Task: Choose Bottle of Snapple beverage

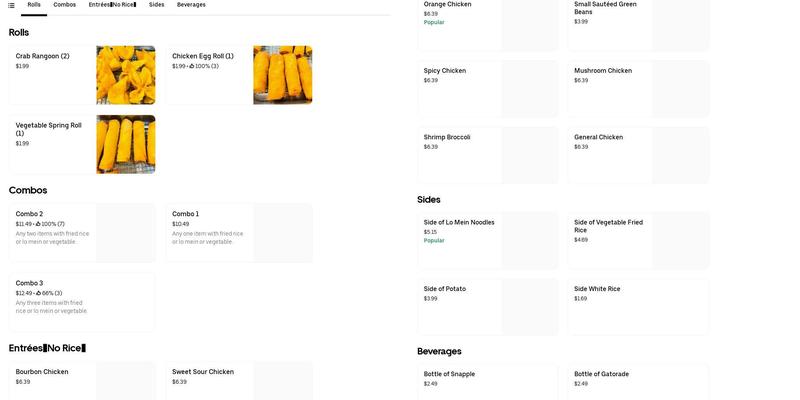Action: [487, 381]
